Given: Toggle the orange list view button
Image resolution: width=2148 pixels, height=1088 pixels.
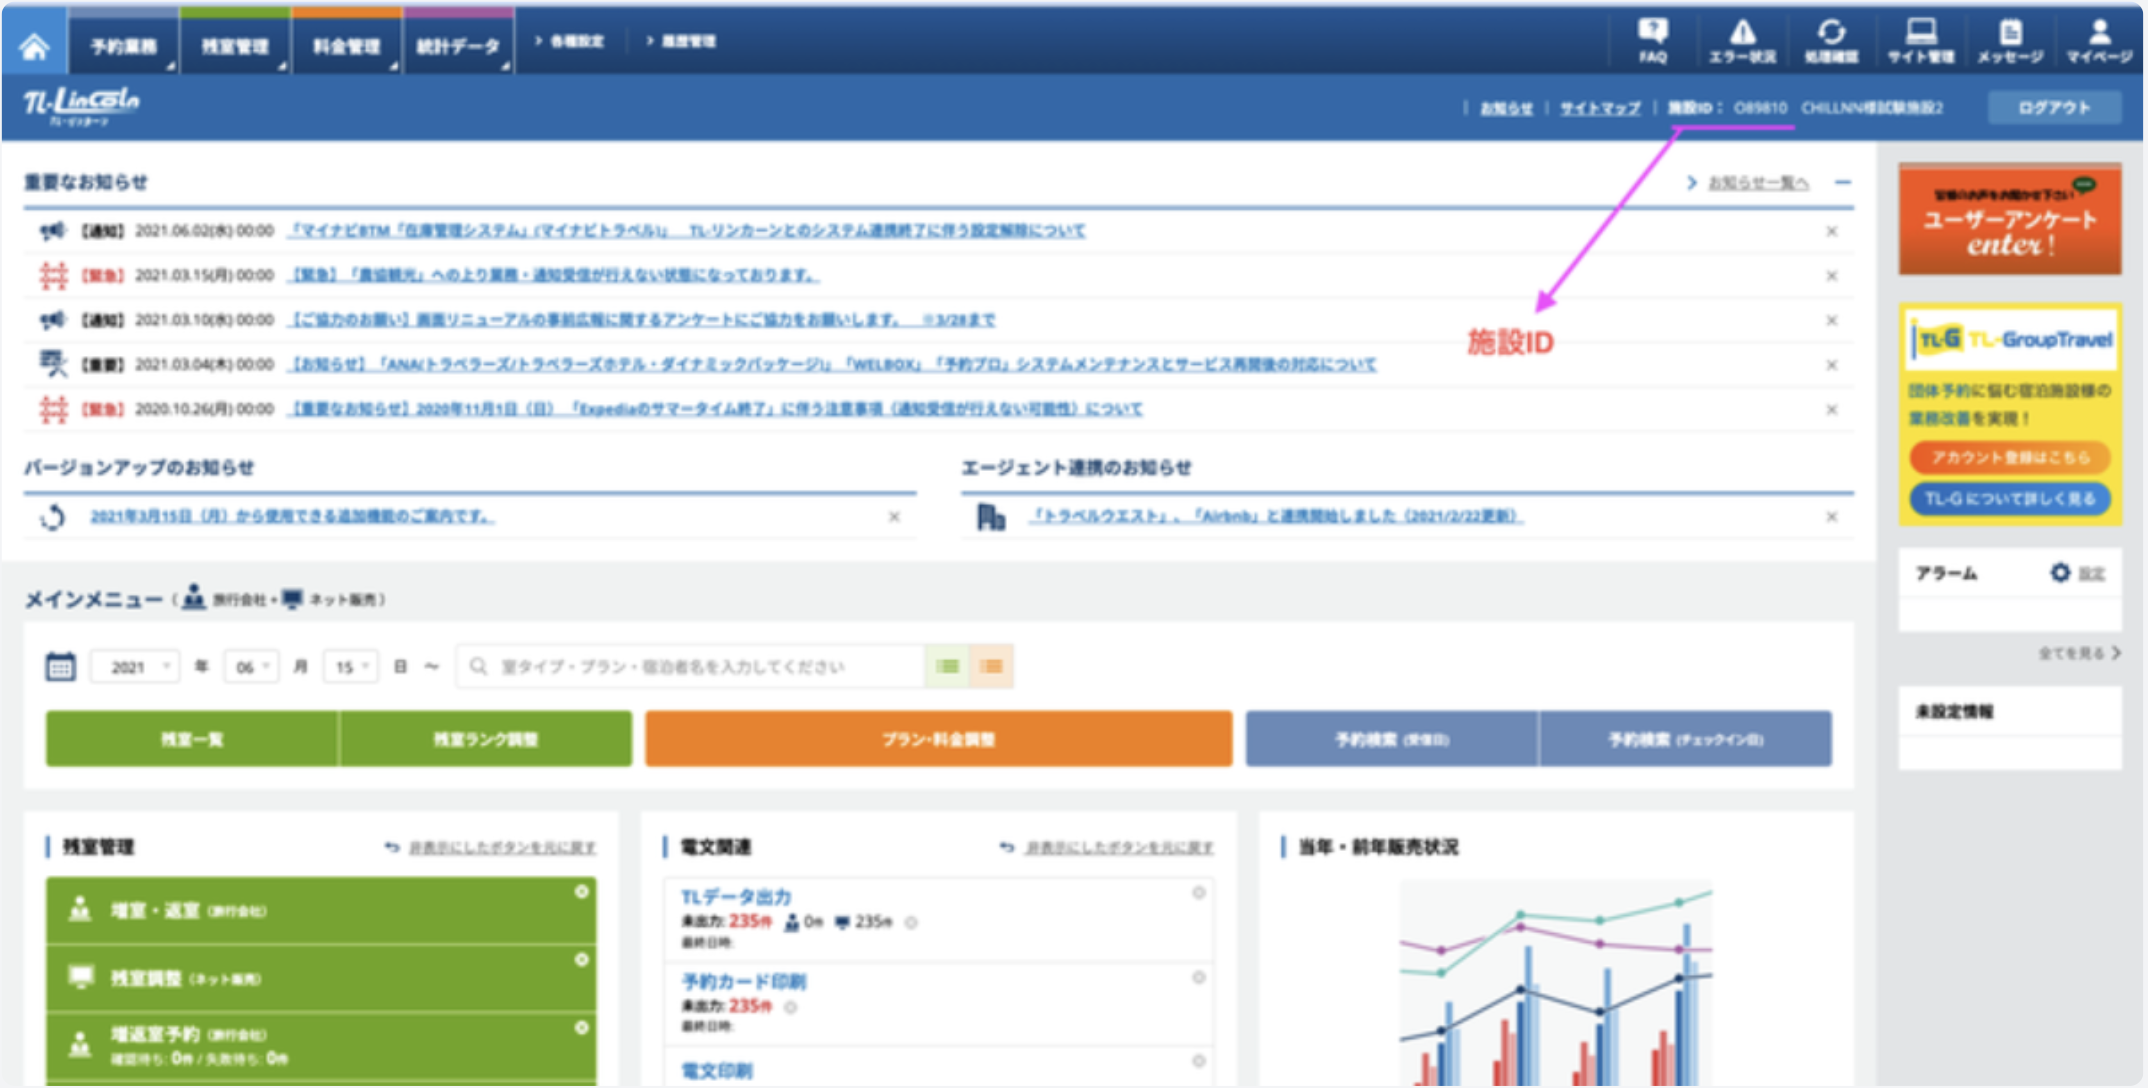Looking at the screenshot, I should click(991, 666).
